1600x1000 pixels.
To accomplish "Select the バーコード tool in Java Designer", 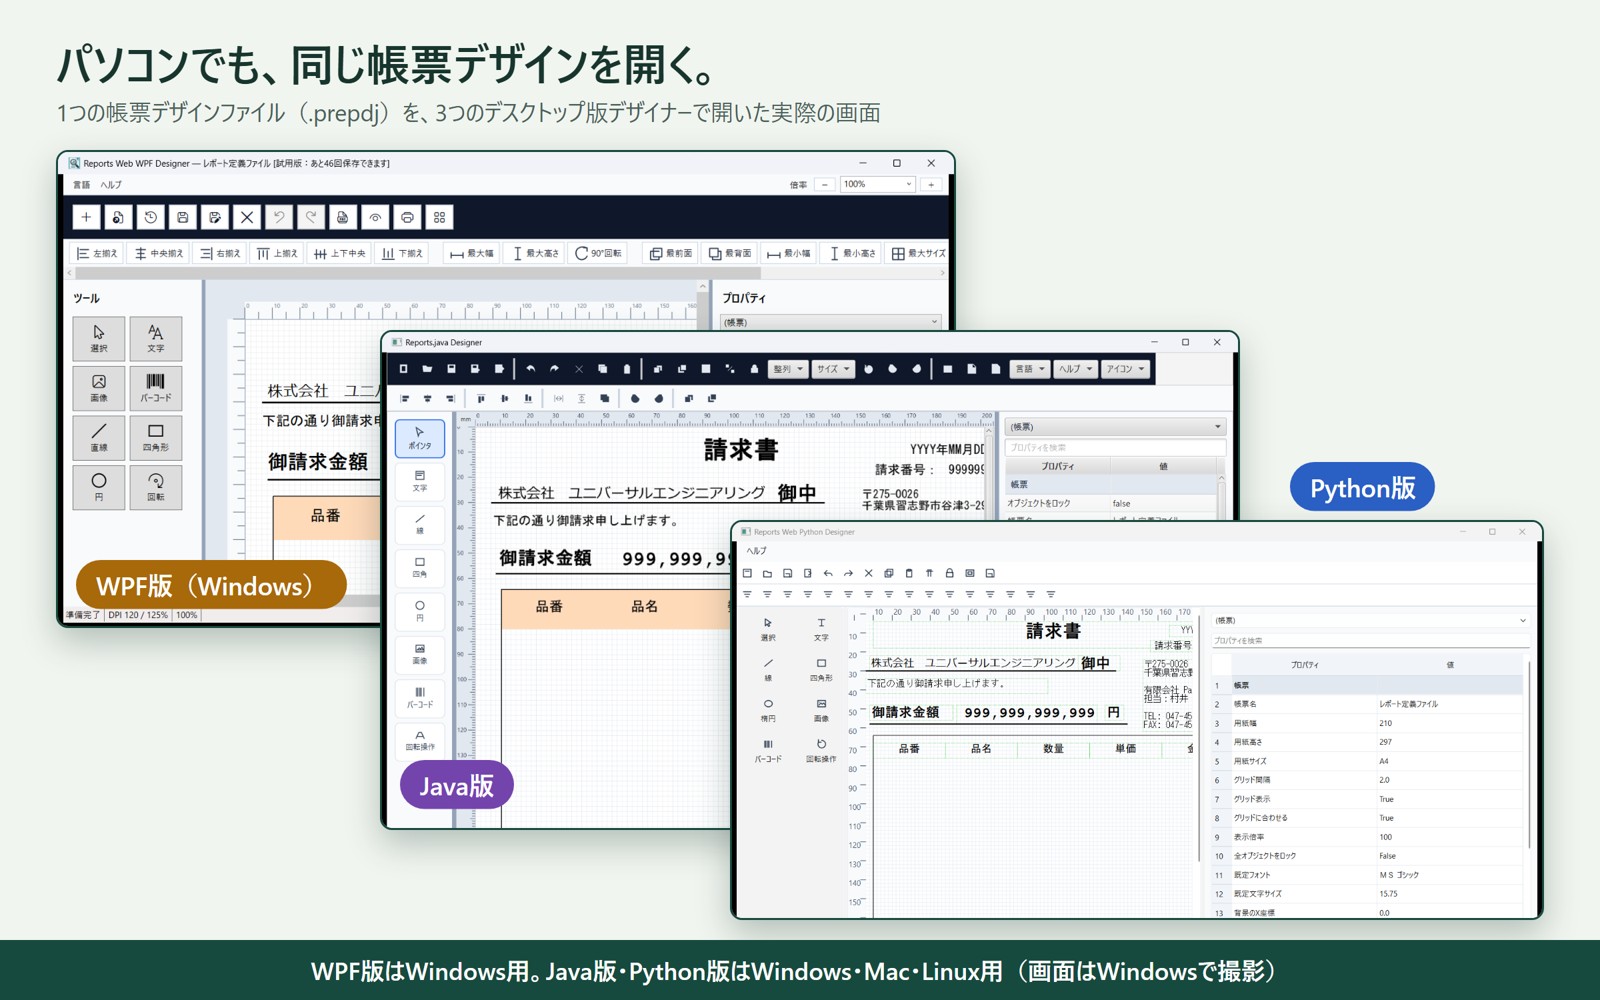I will [x=420, y=697].
